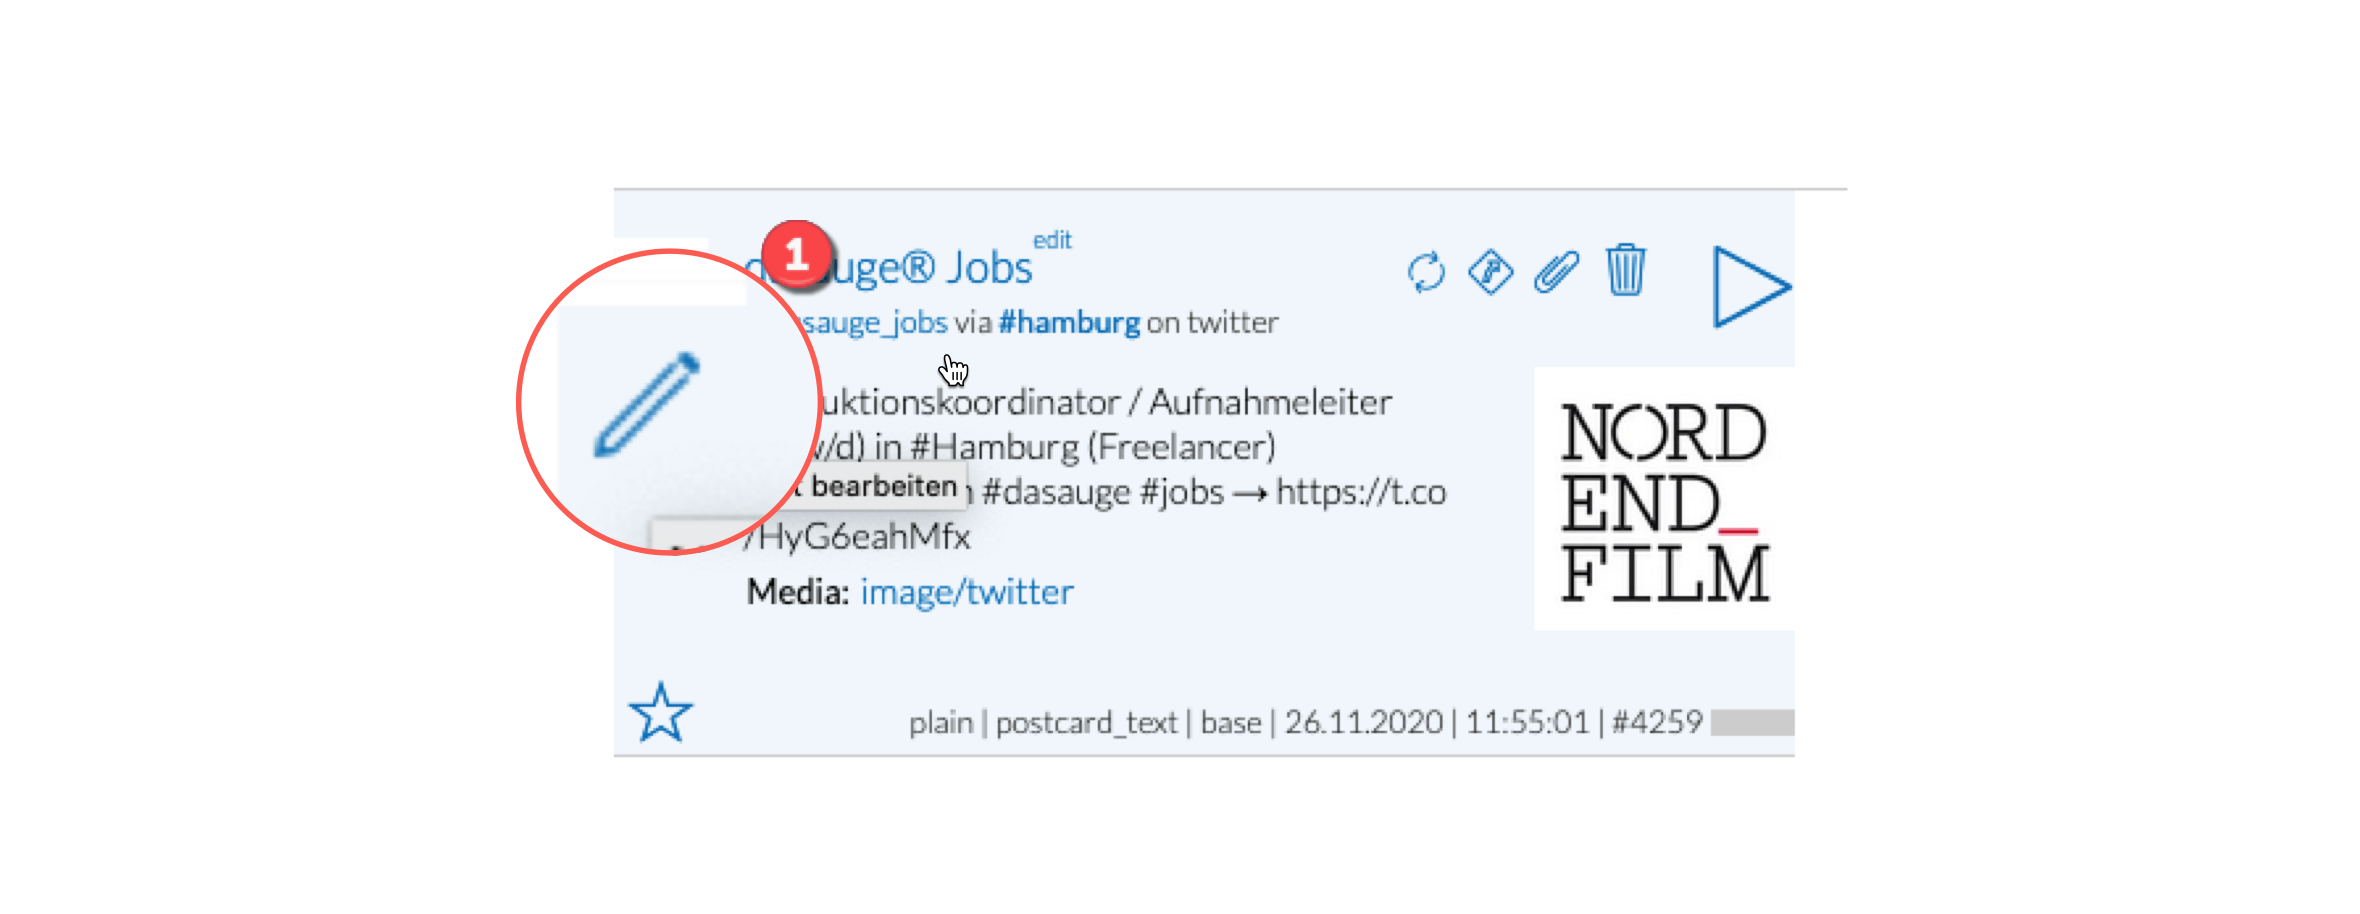
Task: Click the grey bar beside #4259
Action: point(1752,722)
